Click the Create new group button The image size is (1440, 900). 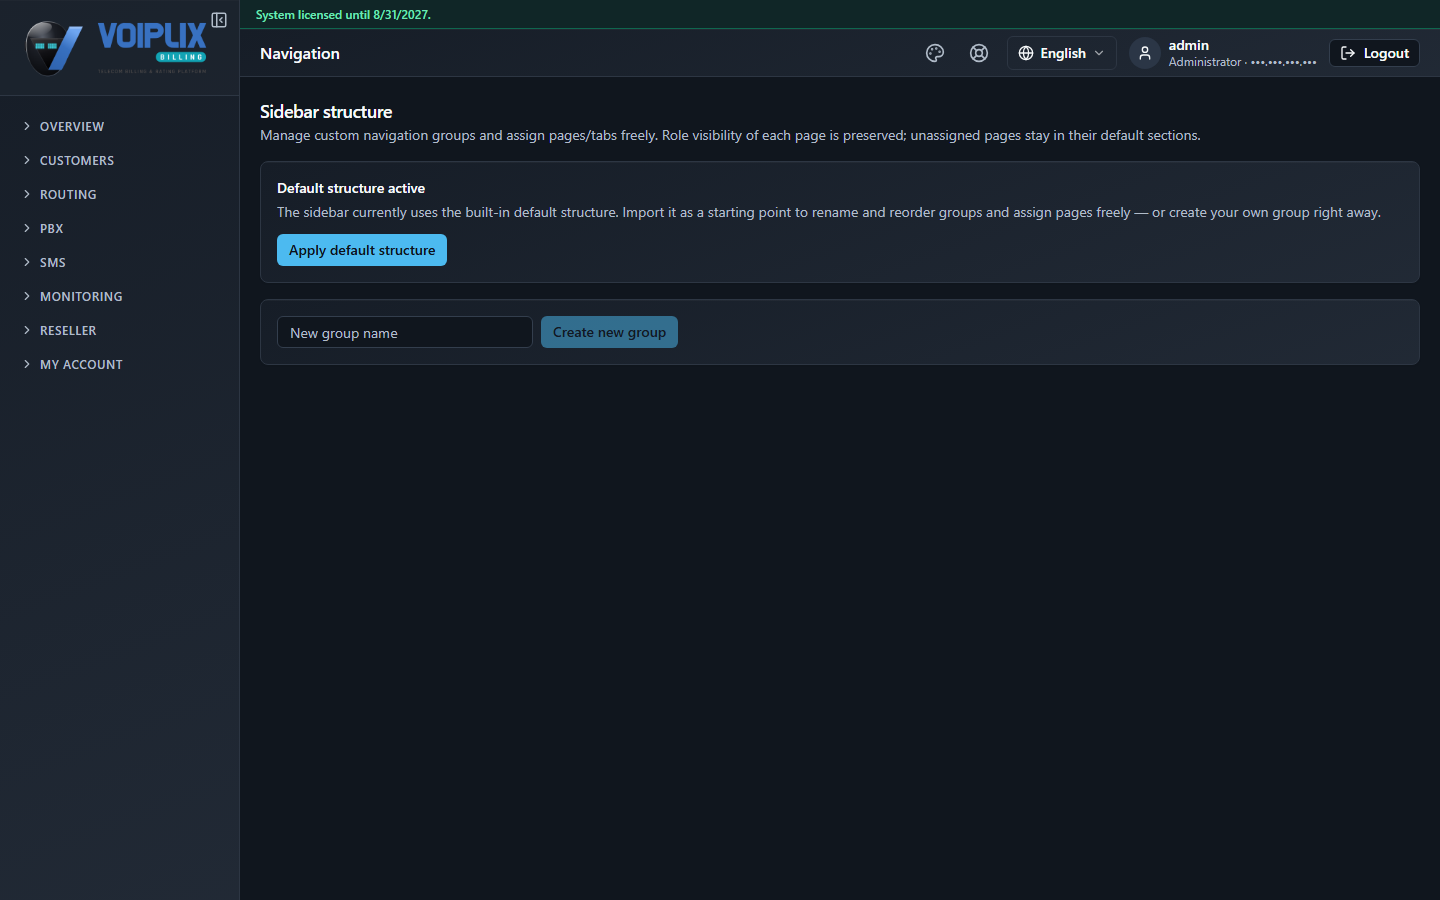[x=609, y=332]
